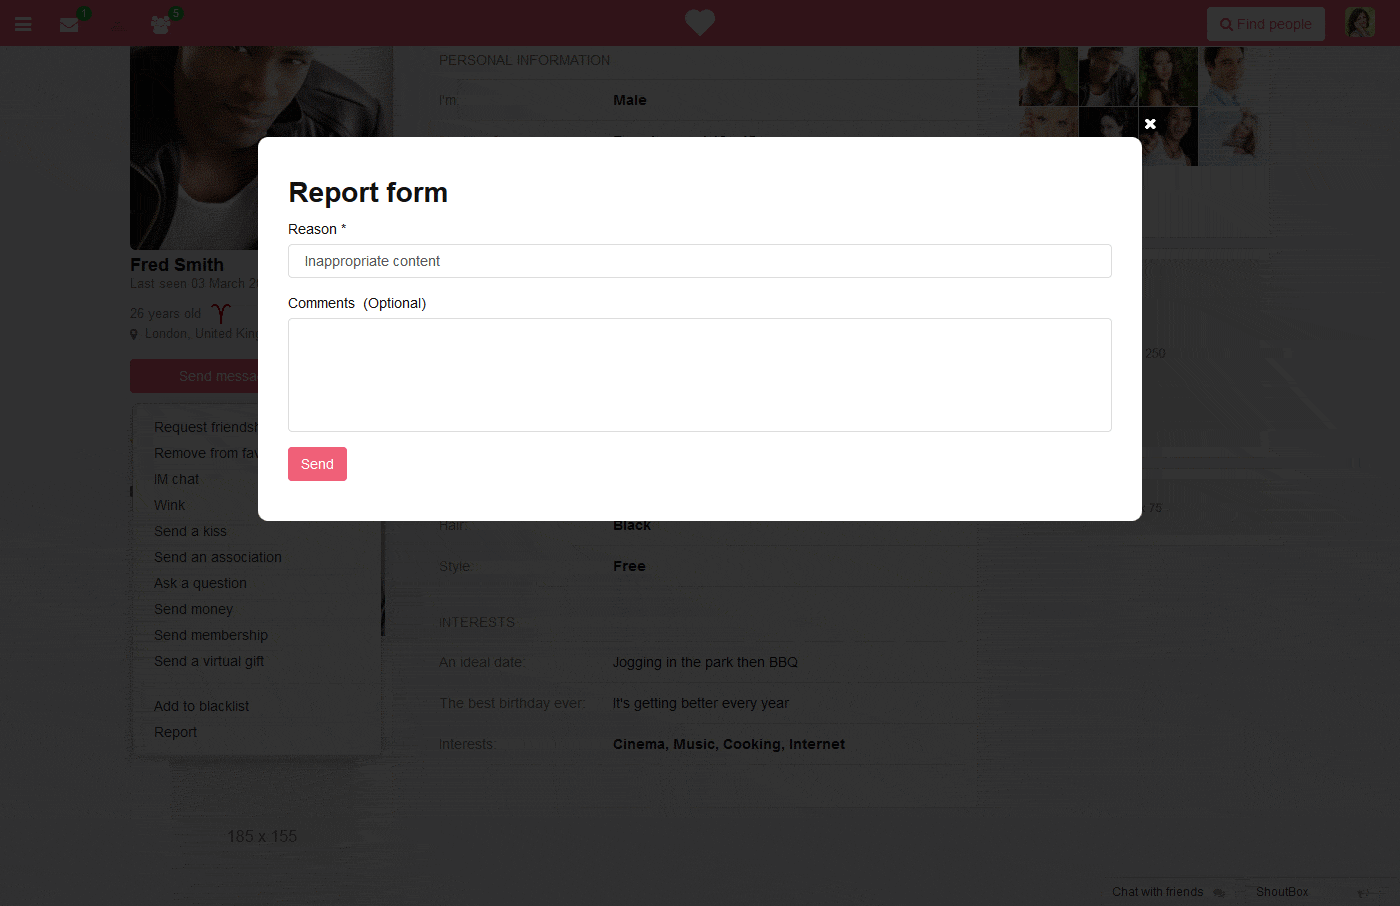This screenshot has height=906, width=1400.
Task: Click the Aries zodiac sign icon
Action: (221, 313)
